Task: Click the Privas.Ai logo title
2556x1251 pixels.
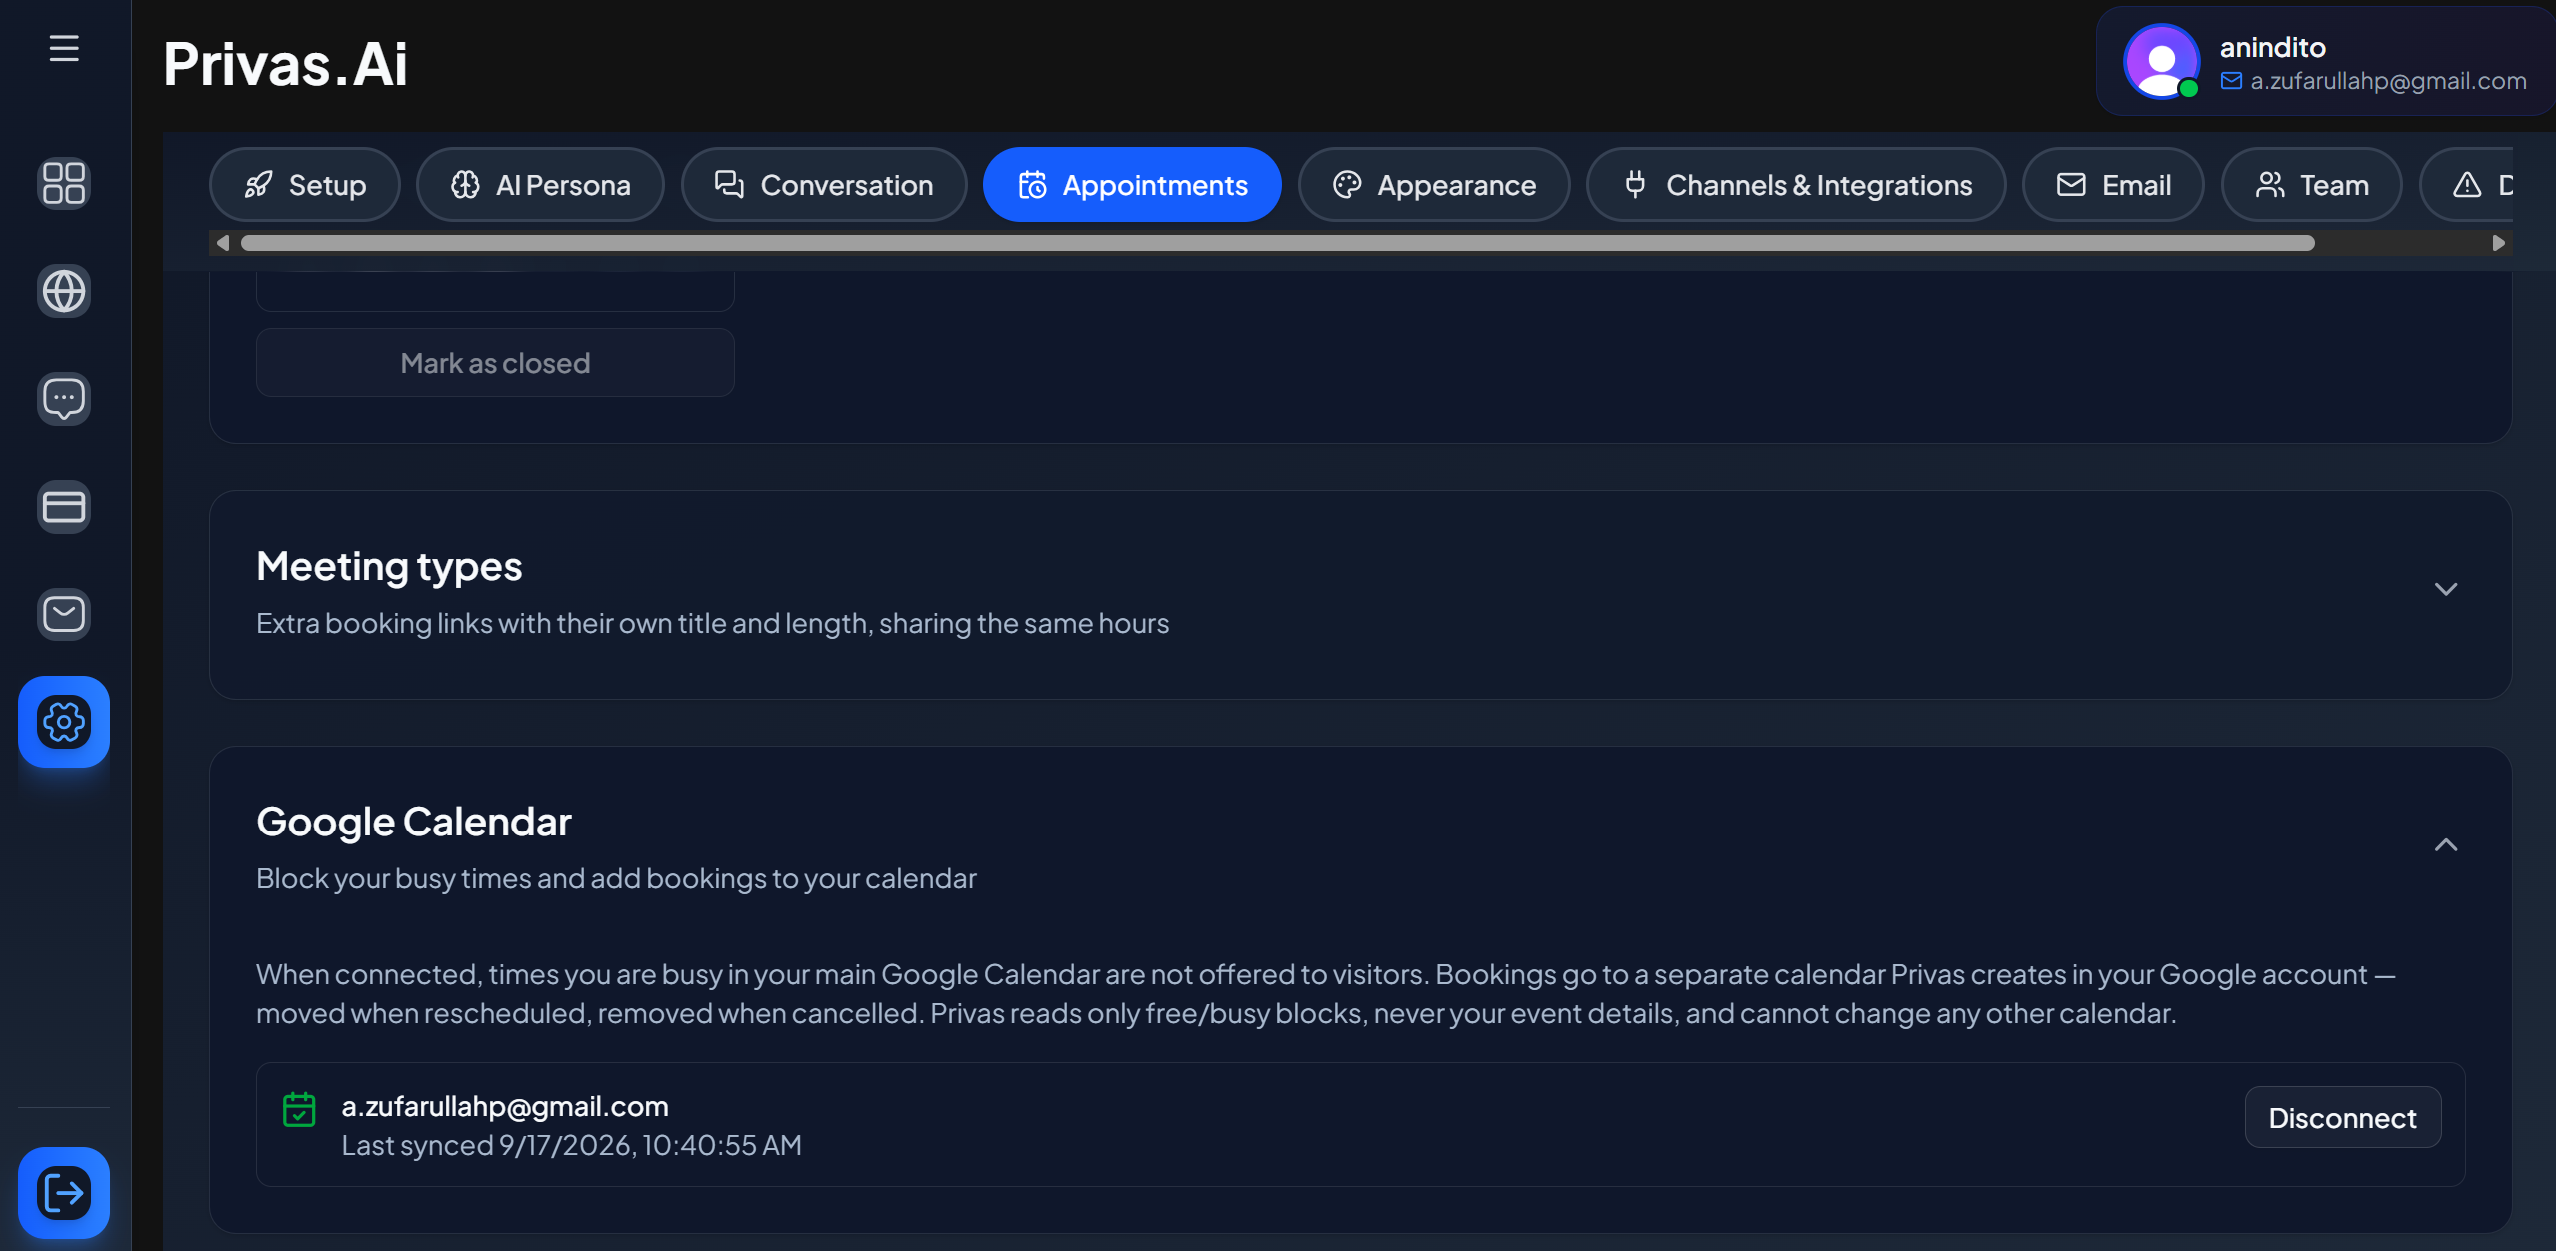Action: click(x=285, y=64)
